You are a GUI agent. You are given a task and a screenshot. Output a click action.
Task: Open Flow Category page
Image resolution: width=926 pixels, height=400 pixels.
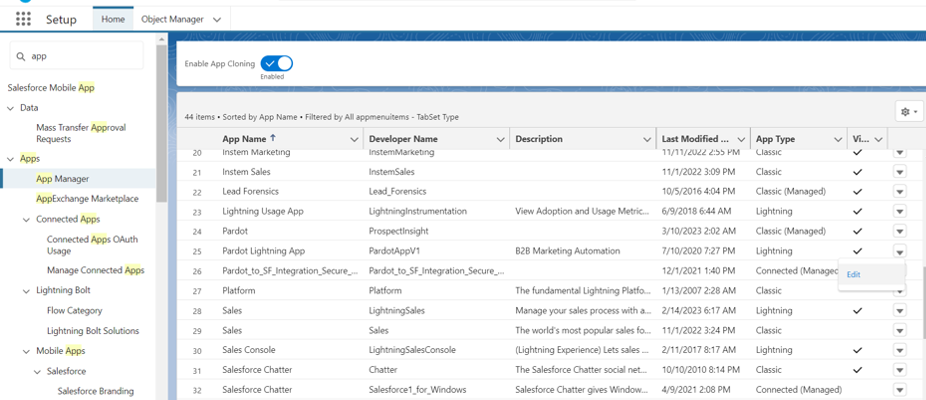(x=74, y=311)
